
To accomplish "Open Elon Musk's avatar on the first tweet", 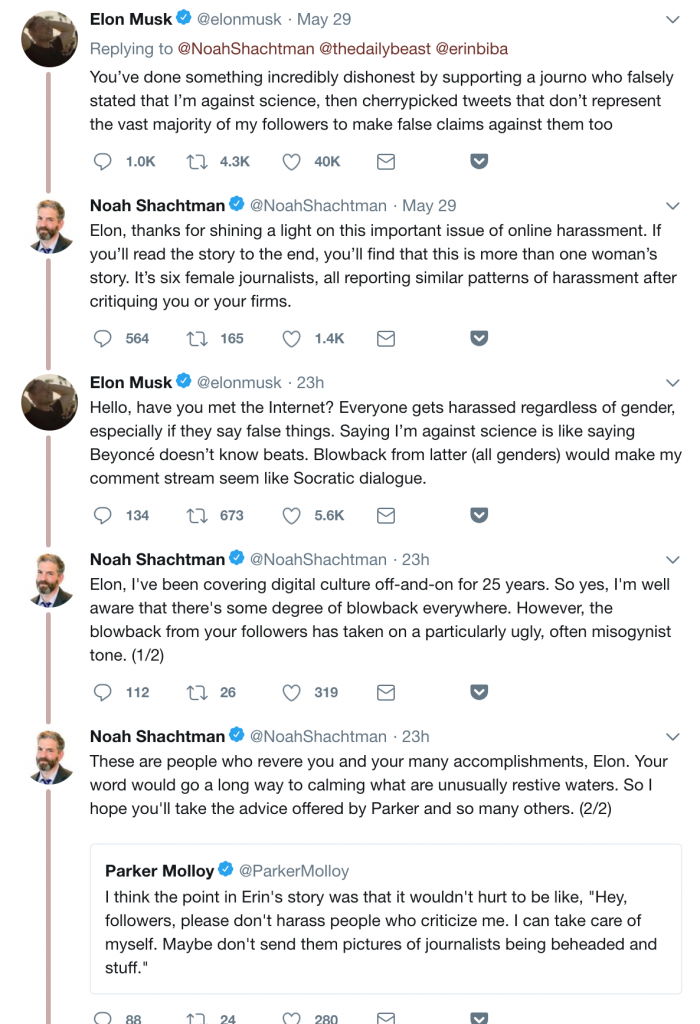I will pos(50,39).
